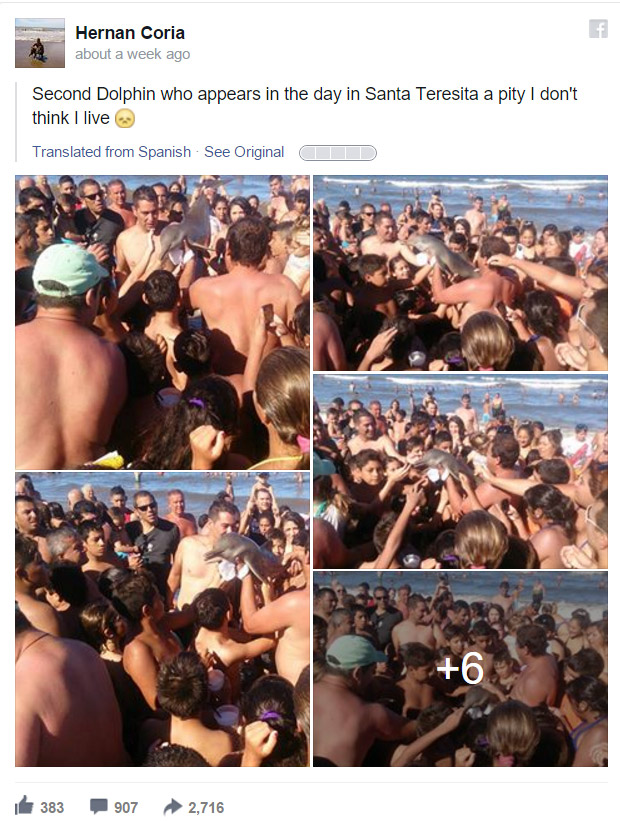Click the thumbs-up like icon
This screenshot has height=821, width=620.
[24, 806]
